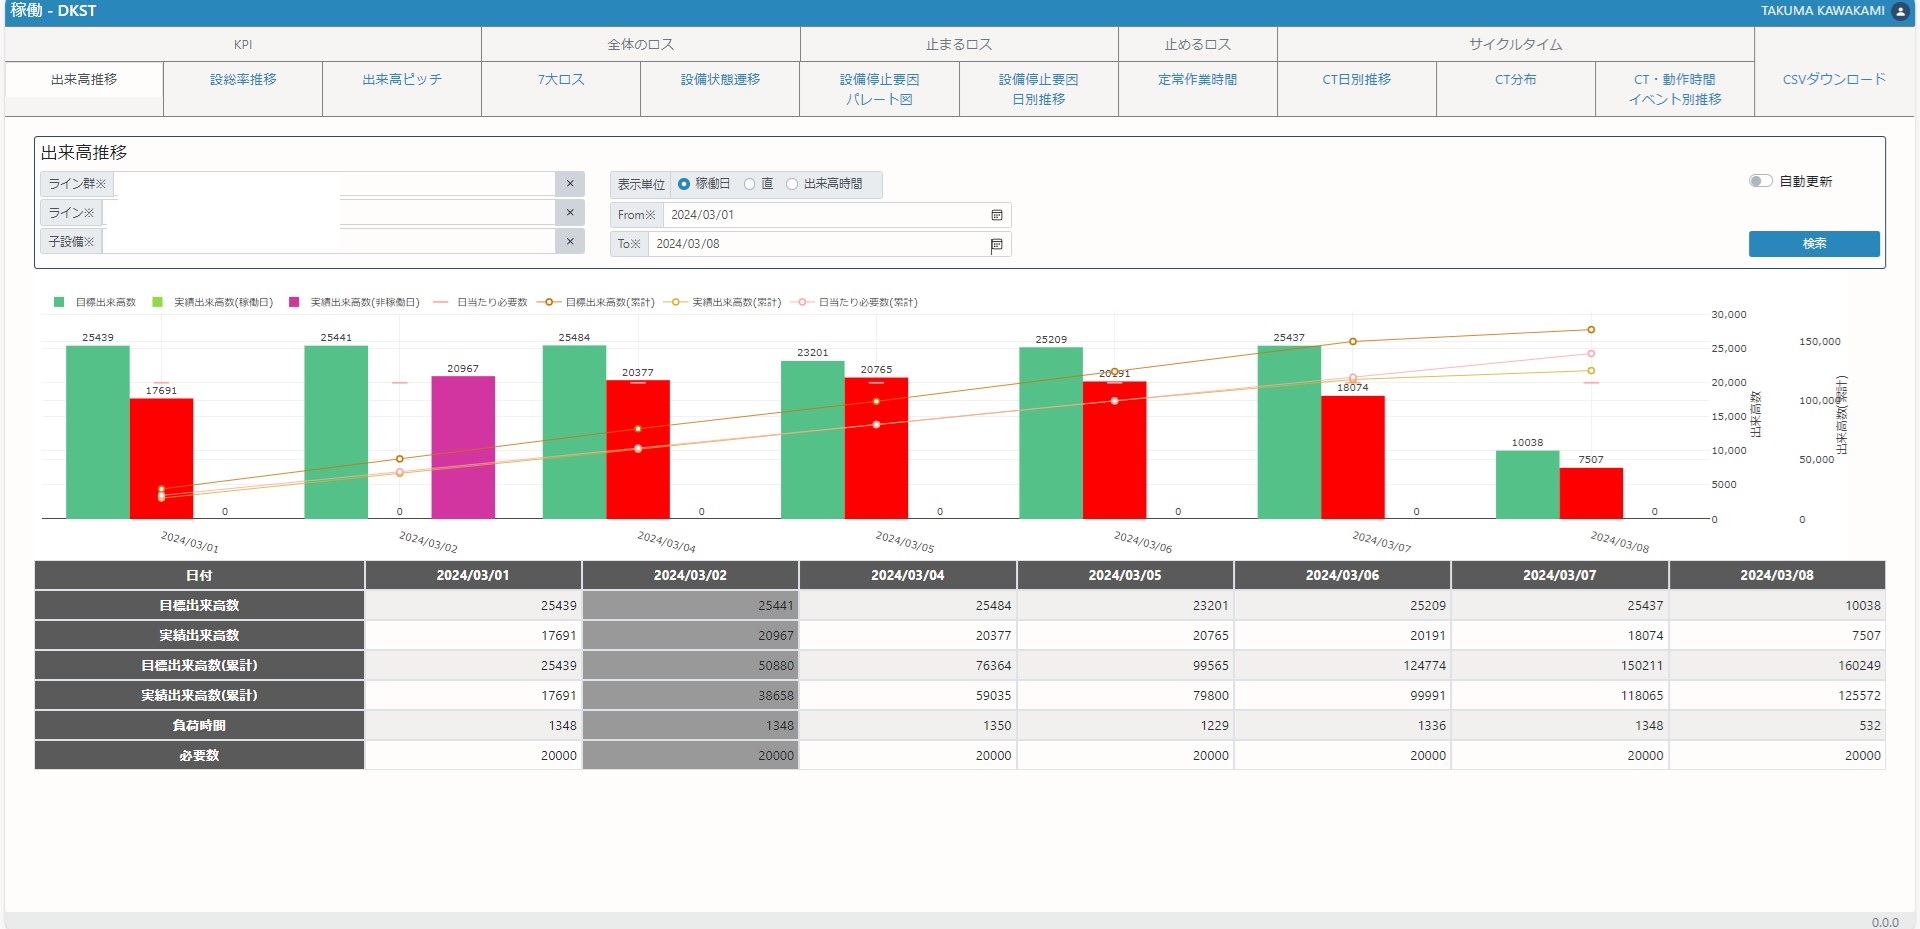The width and height of the screenshot is (1920, 929).
Task: Open the CT分布 tab
Action: click(x=1515, y=80)
